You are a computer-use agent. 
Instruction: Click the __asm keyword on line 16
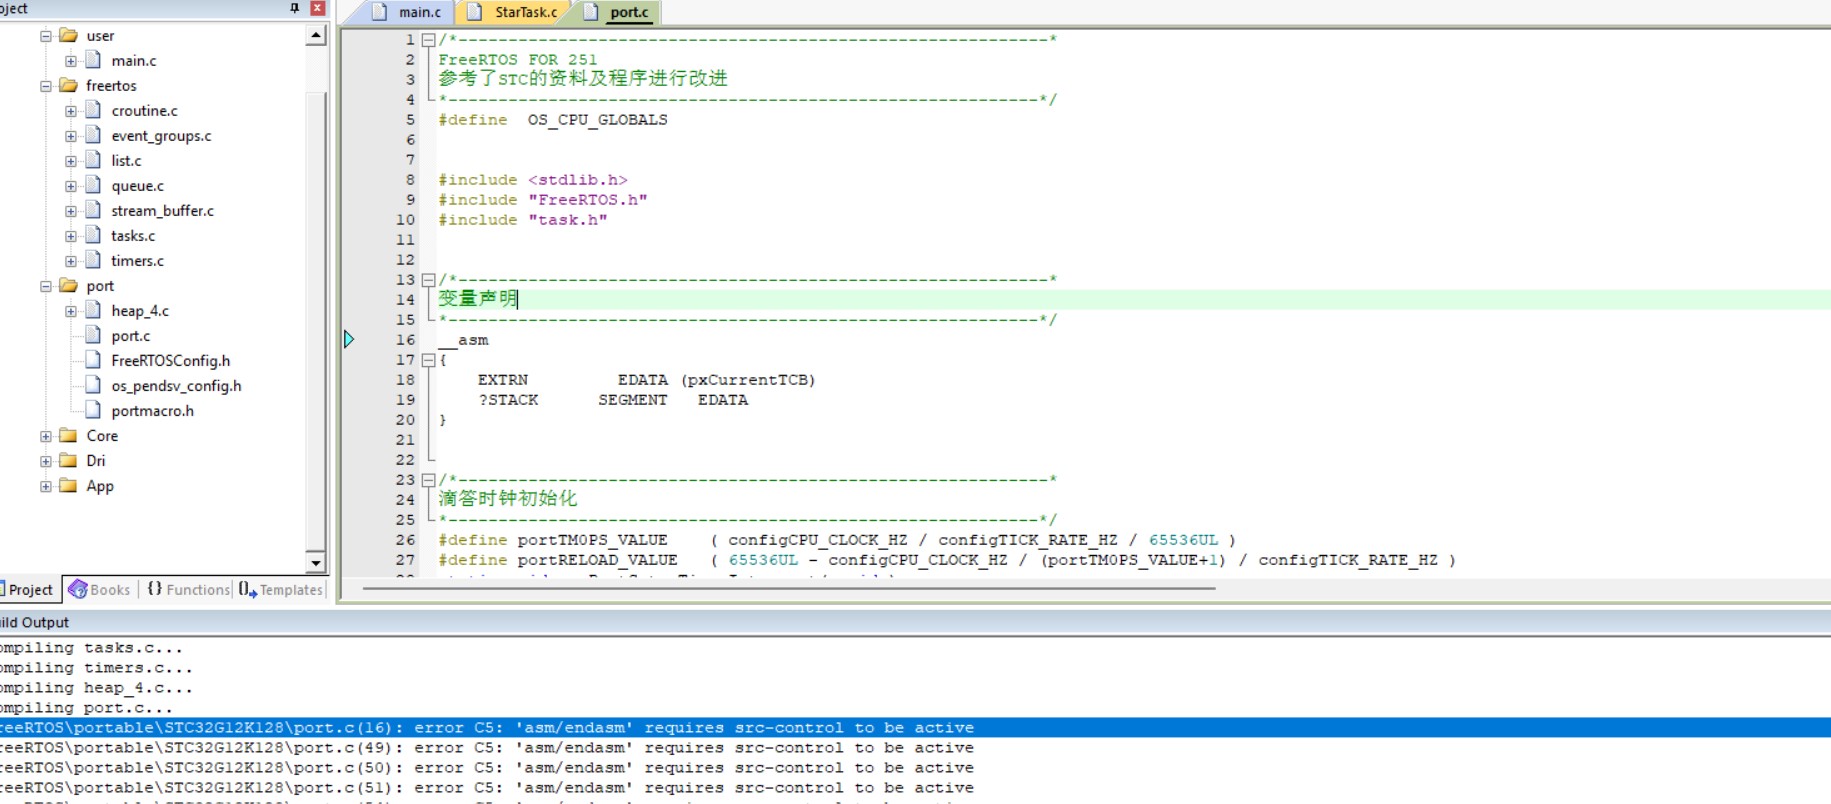(x=463, y=340)
